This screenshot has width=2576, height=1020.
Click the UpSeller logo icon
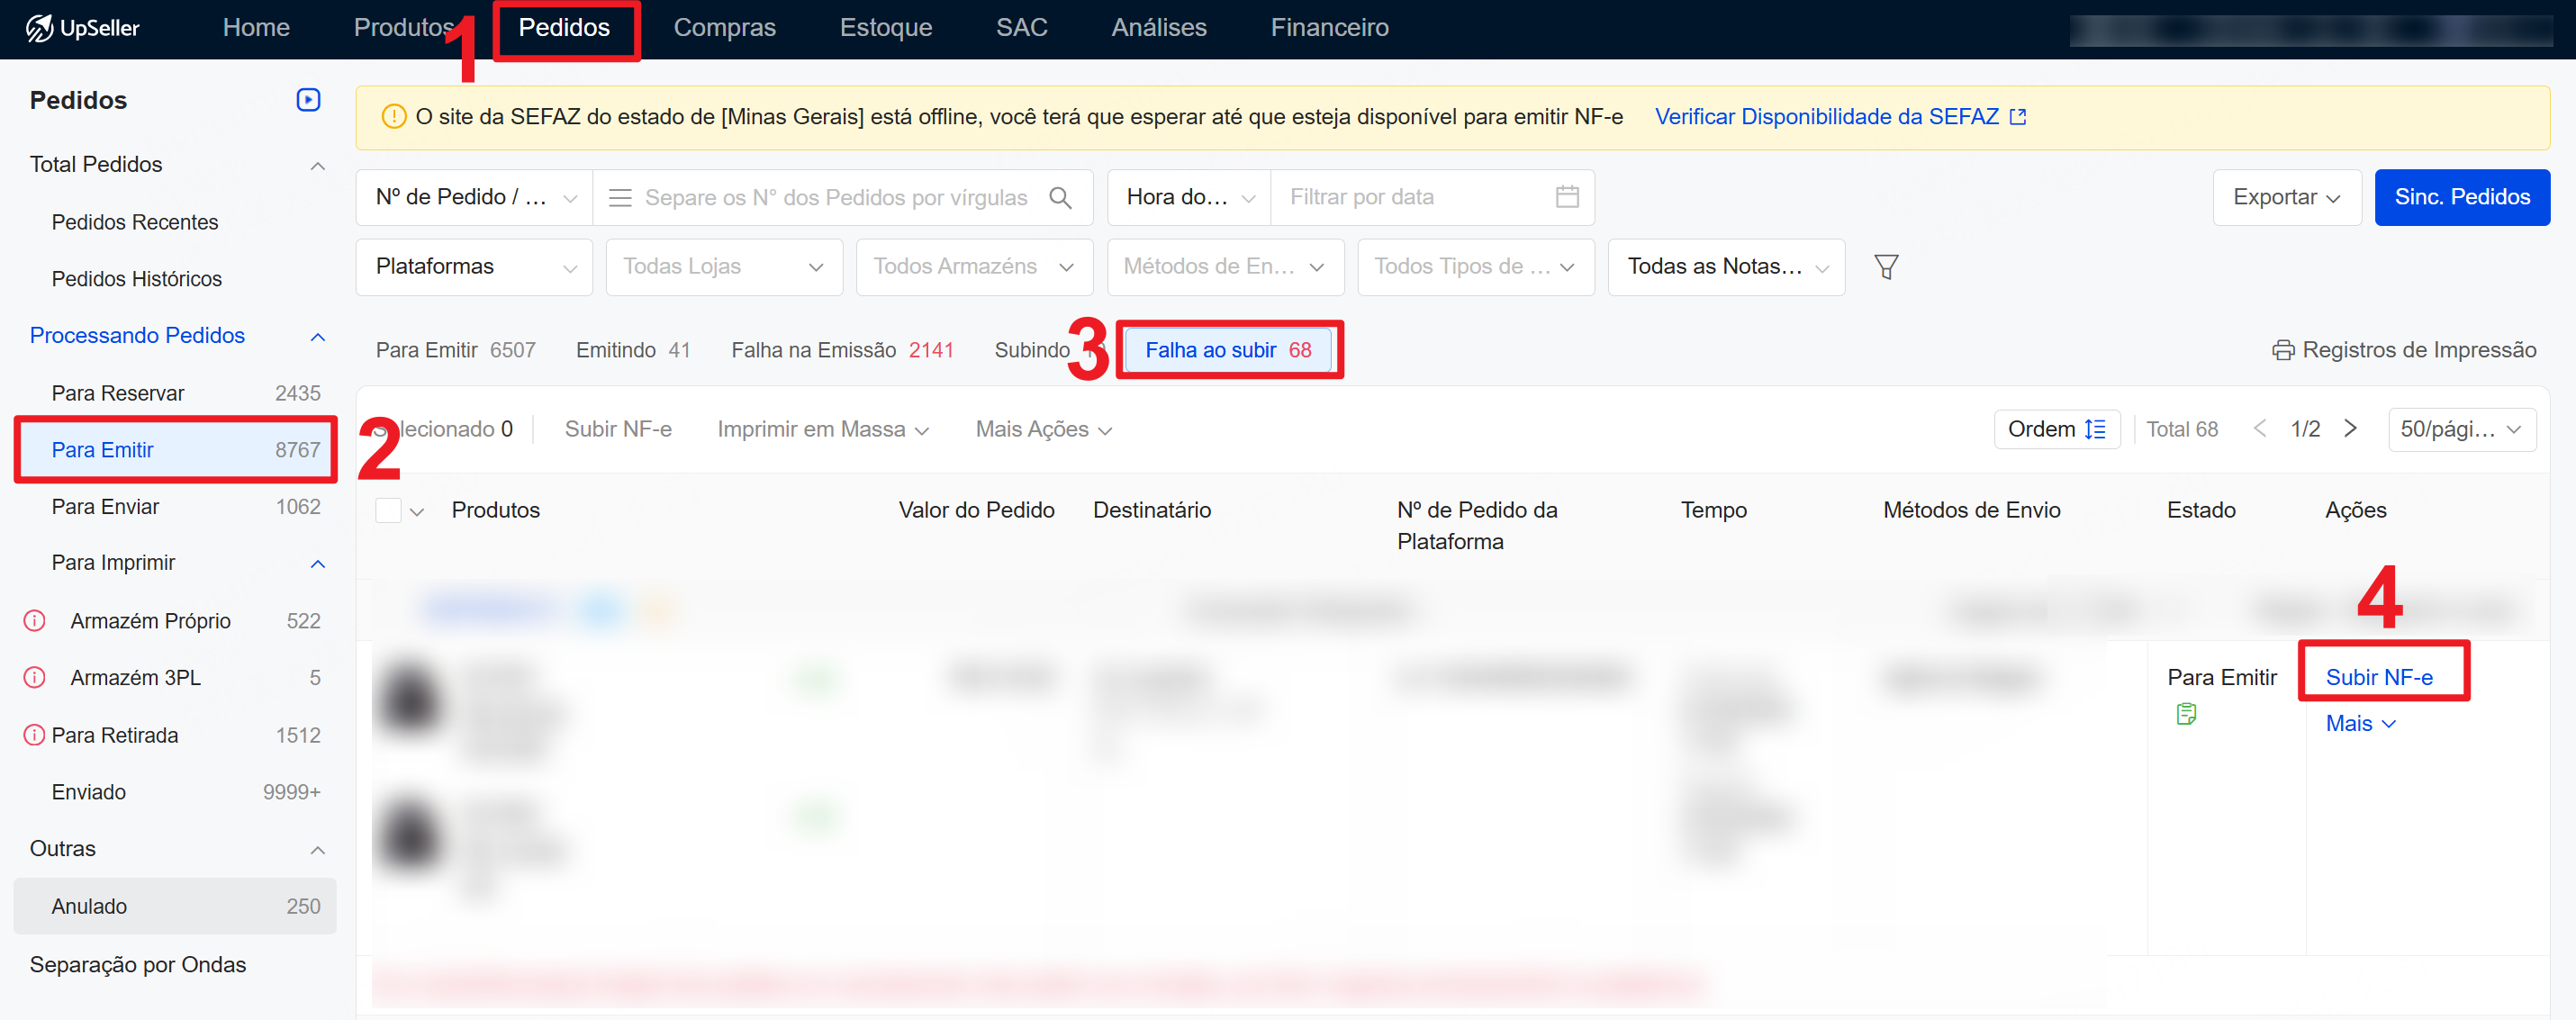click(x=39, y=28)
